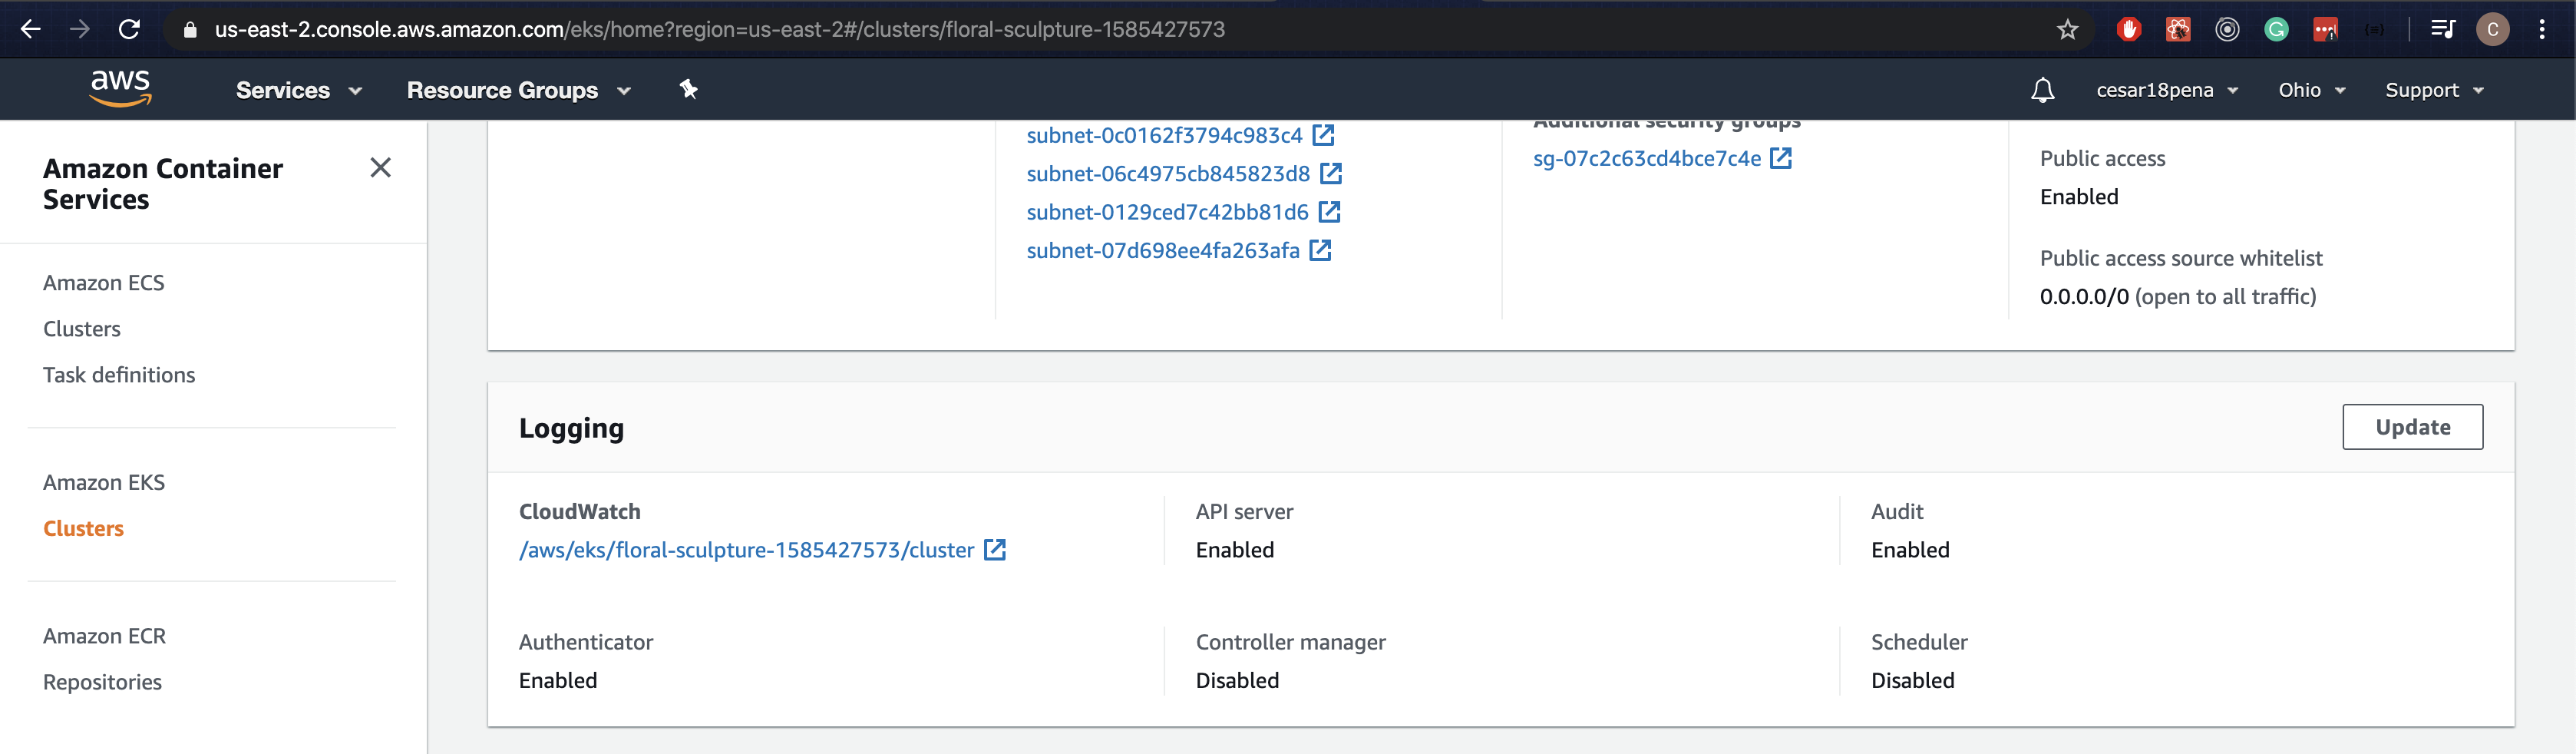Open external link icon for subnet-07d698ee4fa263afa

pyautogui.click(x=1320, y=250)
